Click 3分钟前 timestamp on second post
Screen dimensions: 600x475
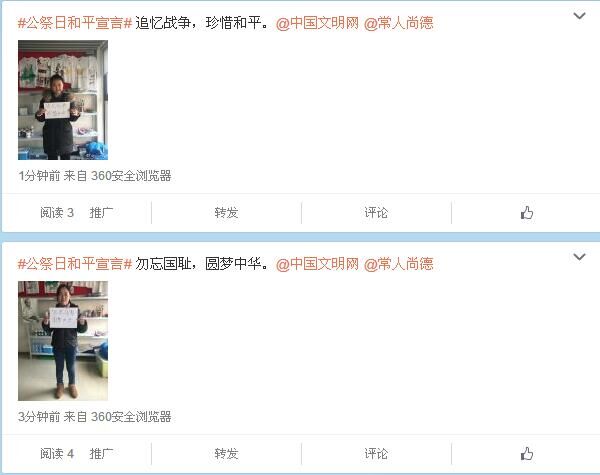(x=39, y=417)
